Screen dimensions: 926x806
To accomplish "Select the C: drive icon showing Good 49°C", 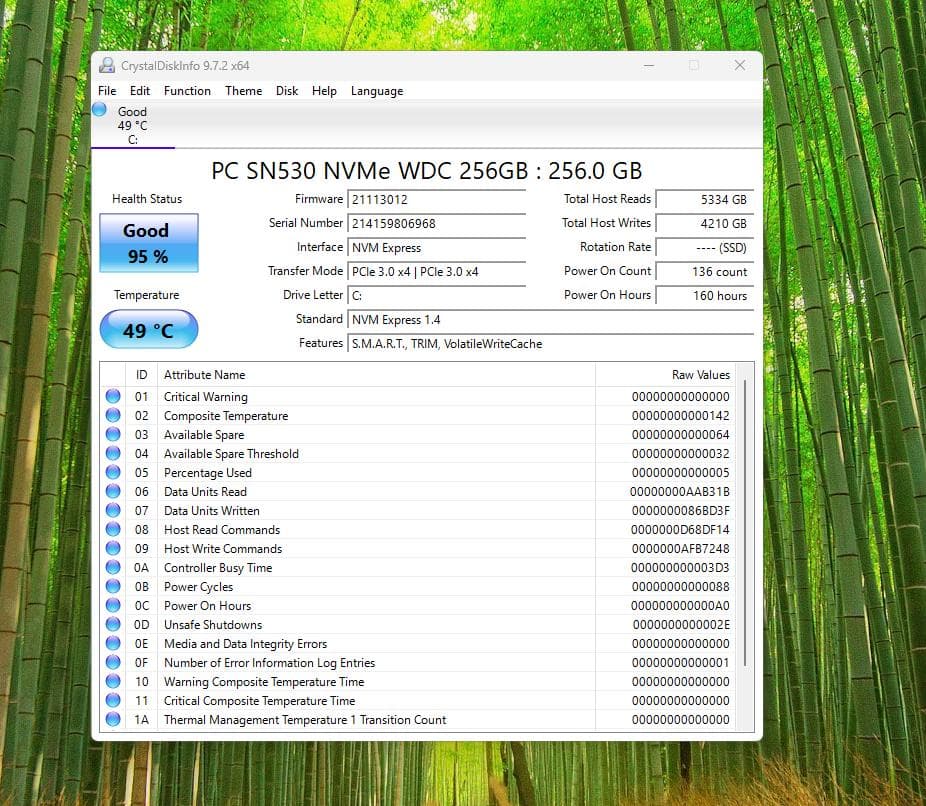I will [131, 122].
